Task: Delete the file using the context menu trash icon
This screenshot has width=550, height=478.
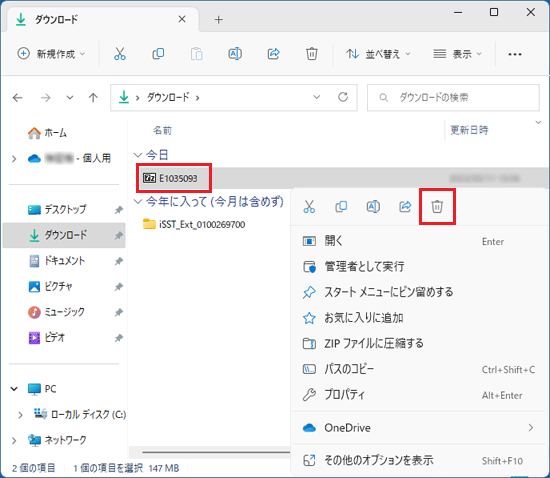Action: (437, 207)
